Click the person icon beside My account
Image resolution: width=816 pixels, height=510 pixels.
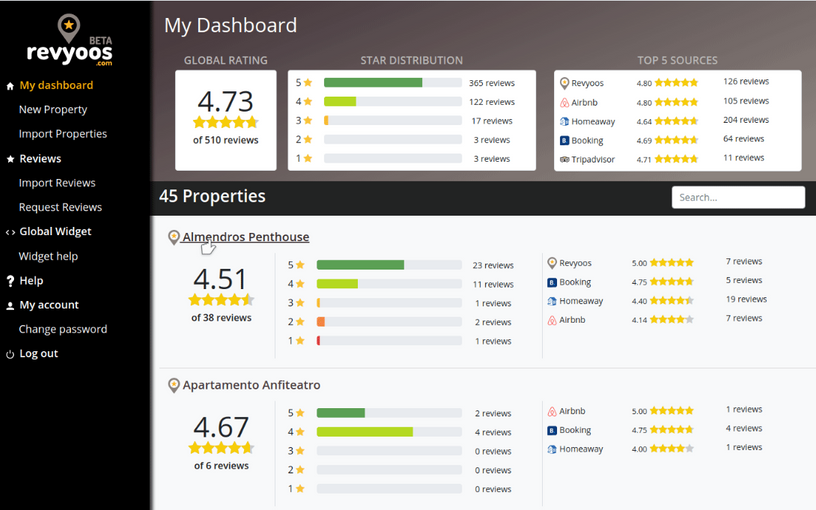click(10, 306)
